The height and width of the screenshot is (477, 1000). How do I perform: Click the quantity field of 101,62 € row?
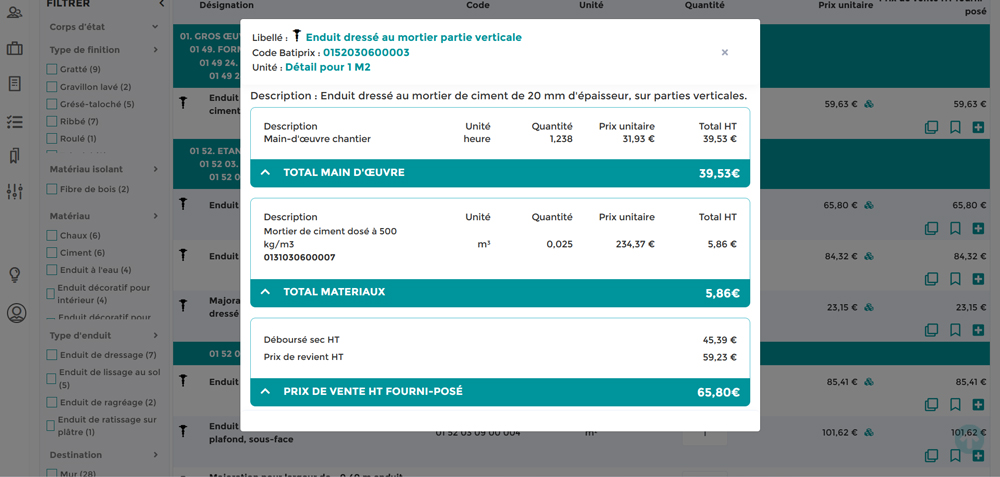(x=705, y=436)
